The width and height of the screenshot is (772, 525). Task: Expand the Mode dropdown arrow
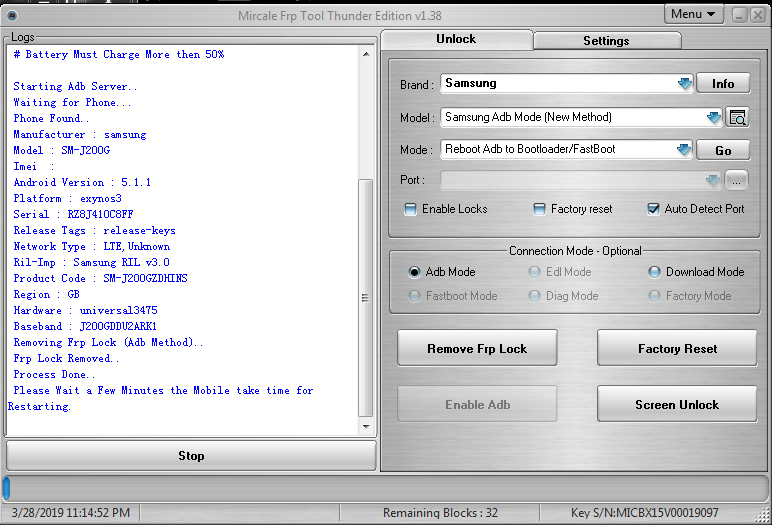coord(683,149)
